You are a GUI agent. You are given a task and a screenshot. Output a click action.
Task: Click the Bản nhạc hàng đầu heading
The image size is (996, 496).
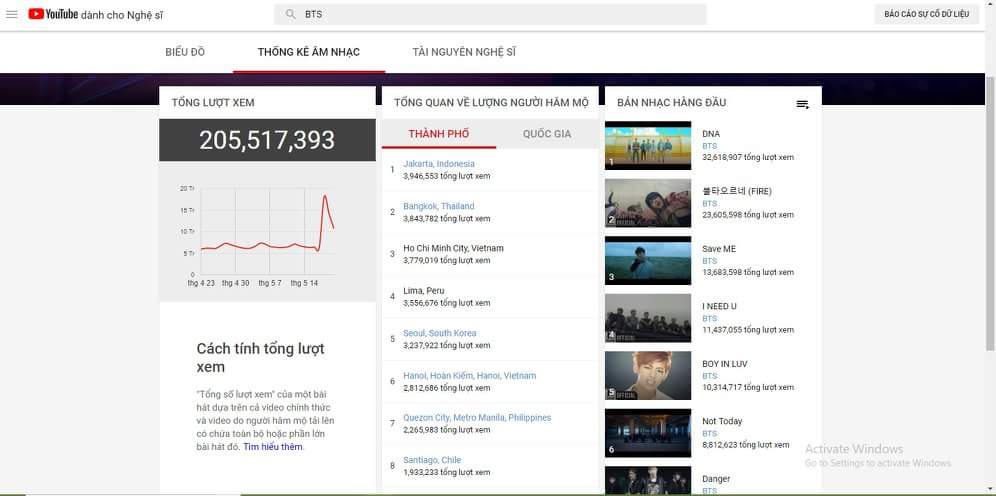[671, 102]
